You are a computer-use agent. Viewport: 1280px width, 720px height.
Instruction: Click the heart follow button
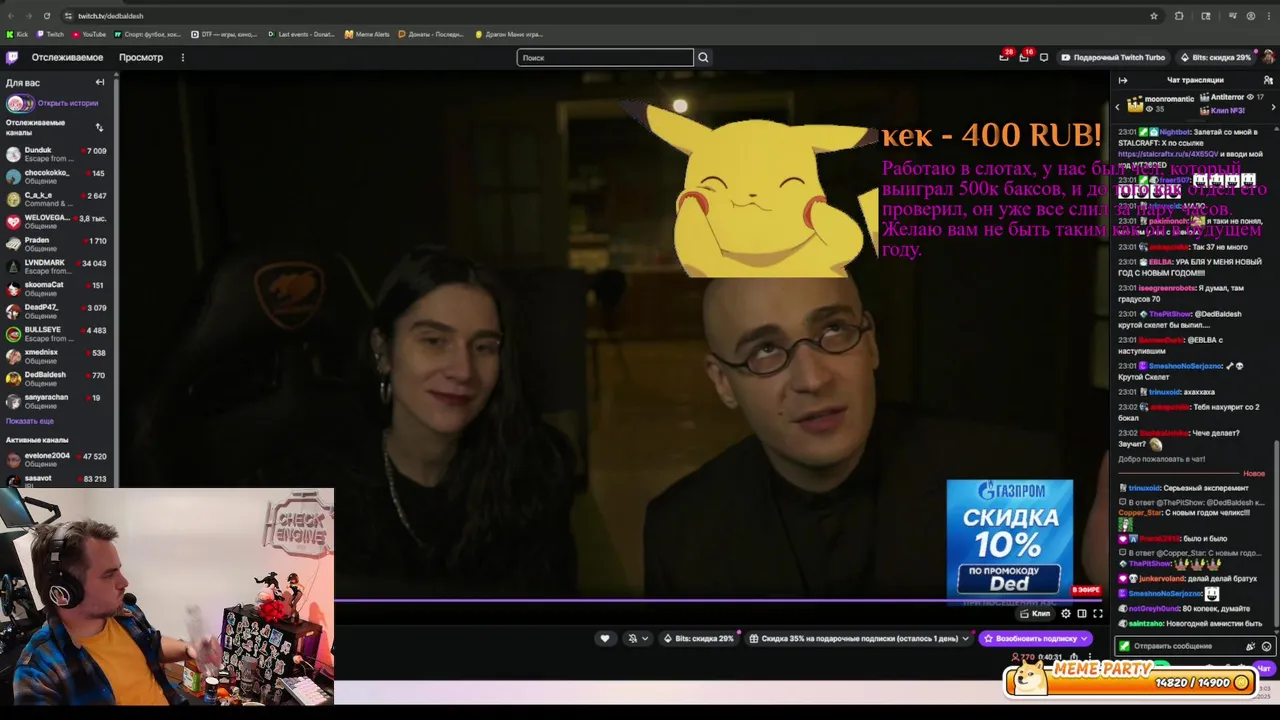tap(604, 638)
